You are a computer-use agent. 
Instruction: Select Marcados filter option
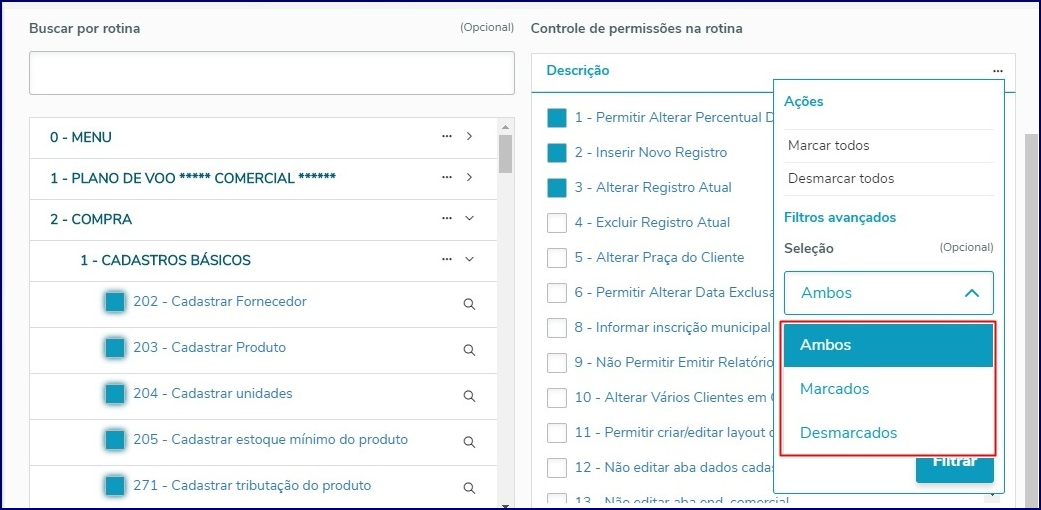[x=888, y=389]
